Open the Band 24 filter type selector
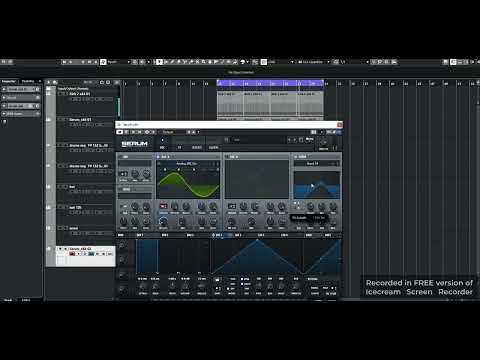The image size is (480, 360). (313, 164)
